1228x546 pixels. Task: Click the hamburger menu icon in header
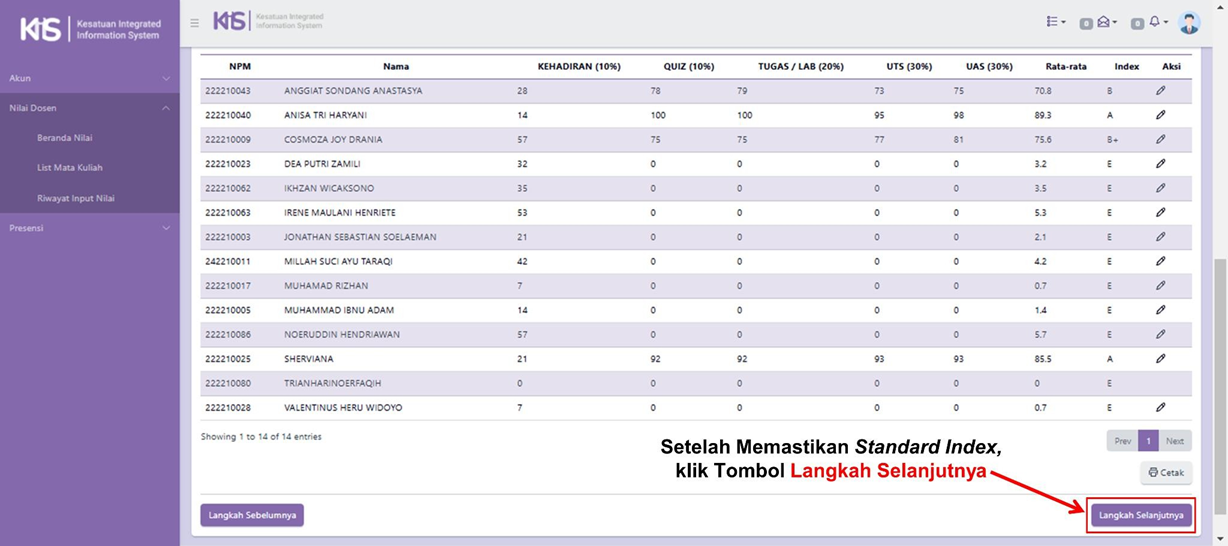coord(195,23)
